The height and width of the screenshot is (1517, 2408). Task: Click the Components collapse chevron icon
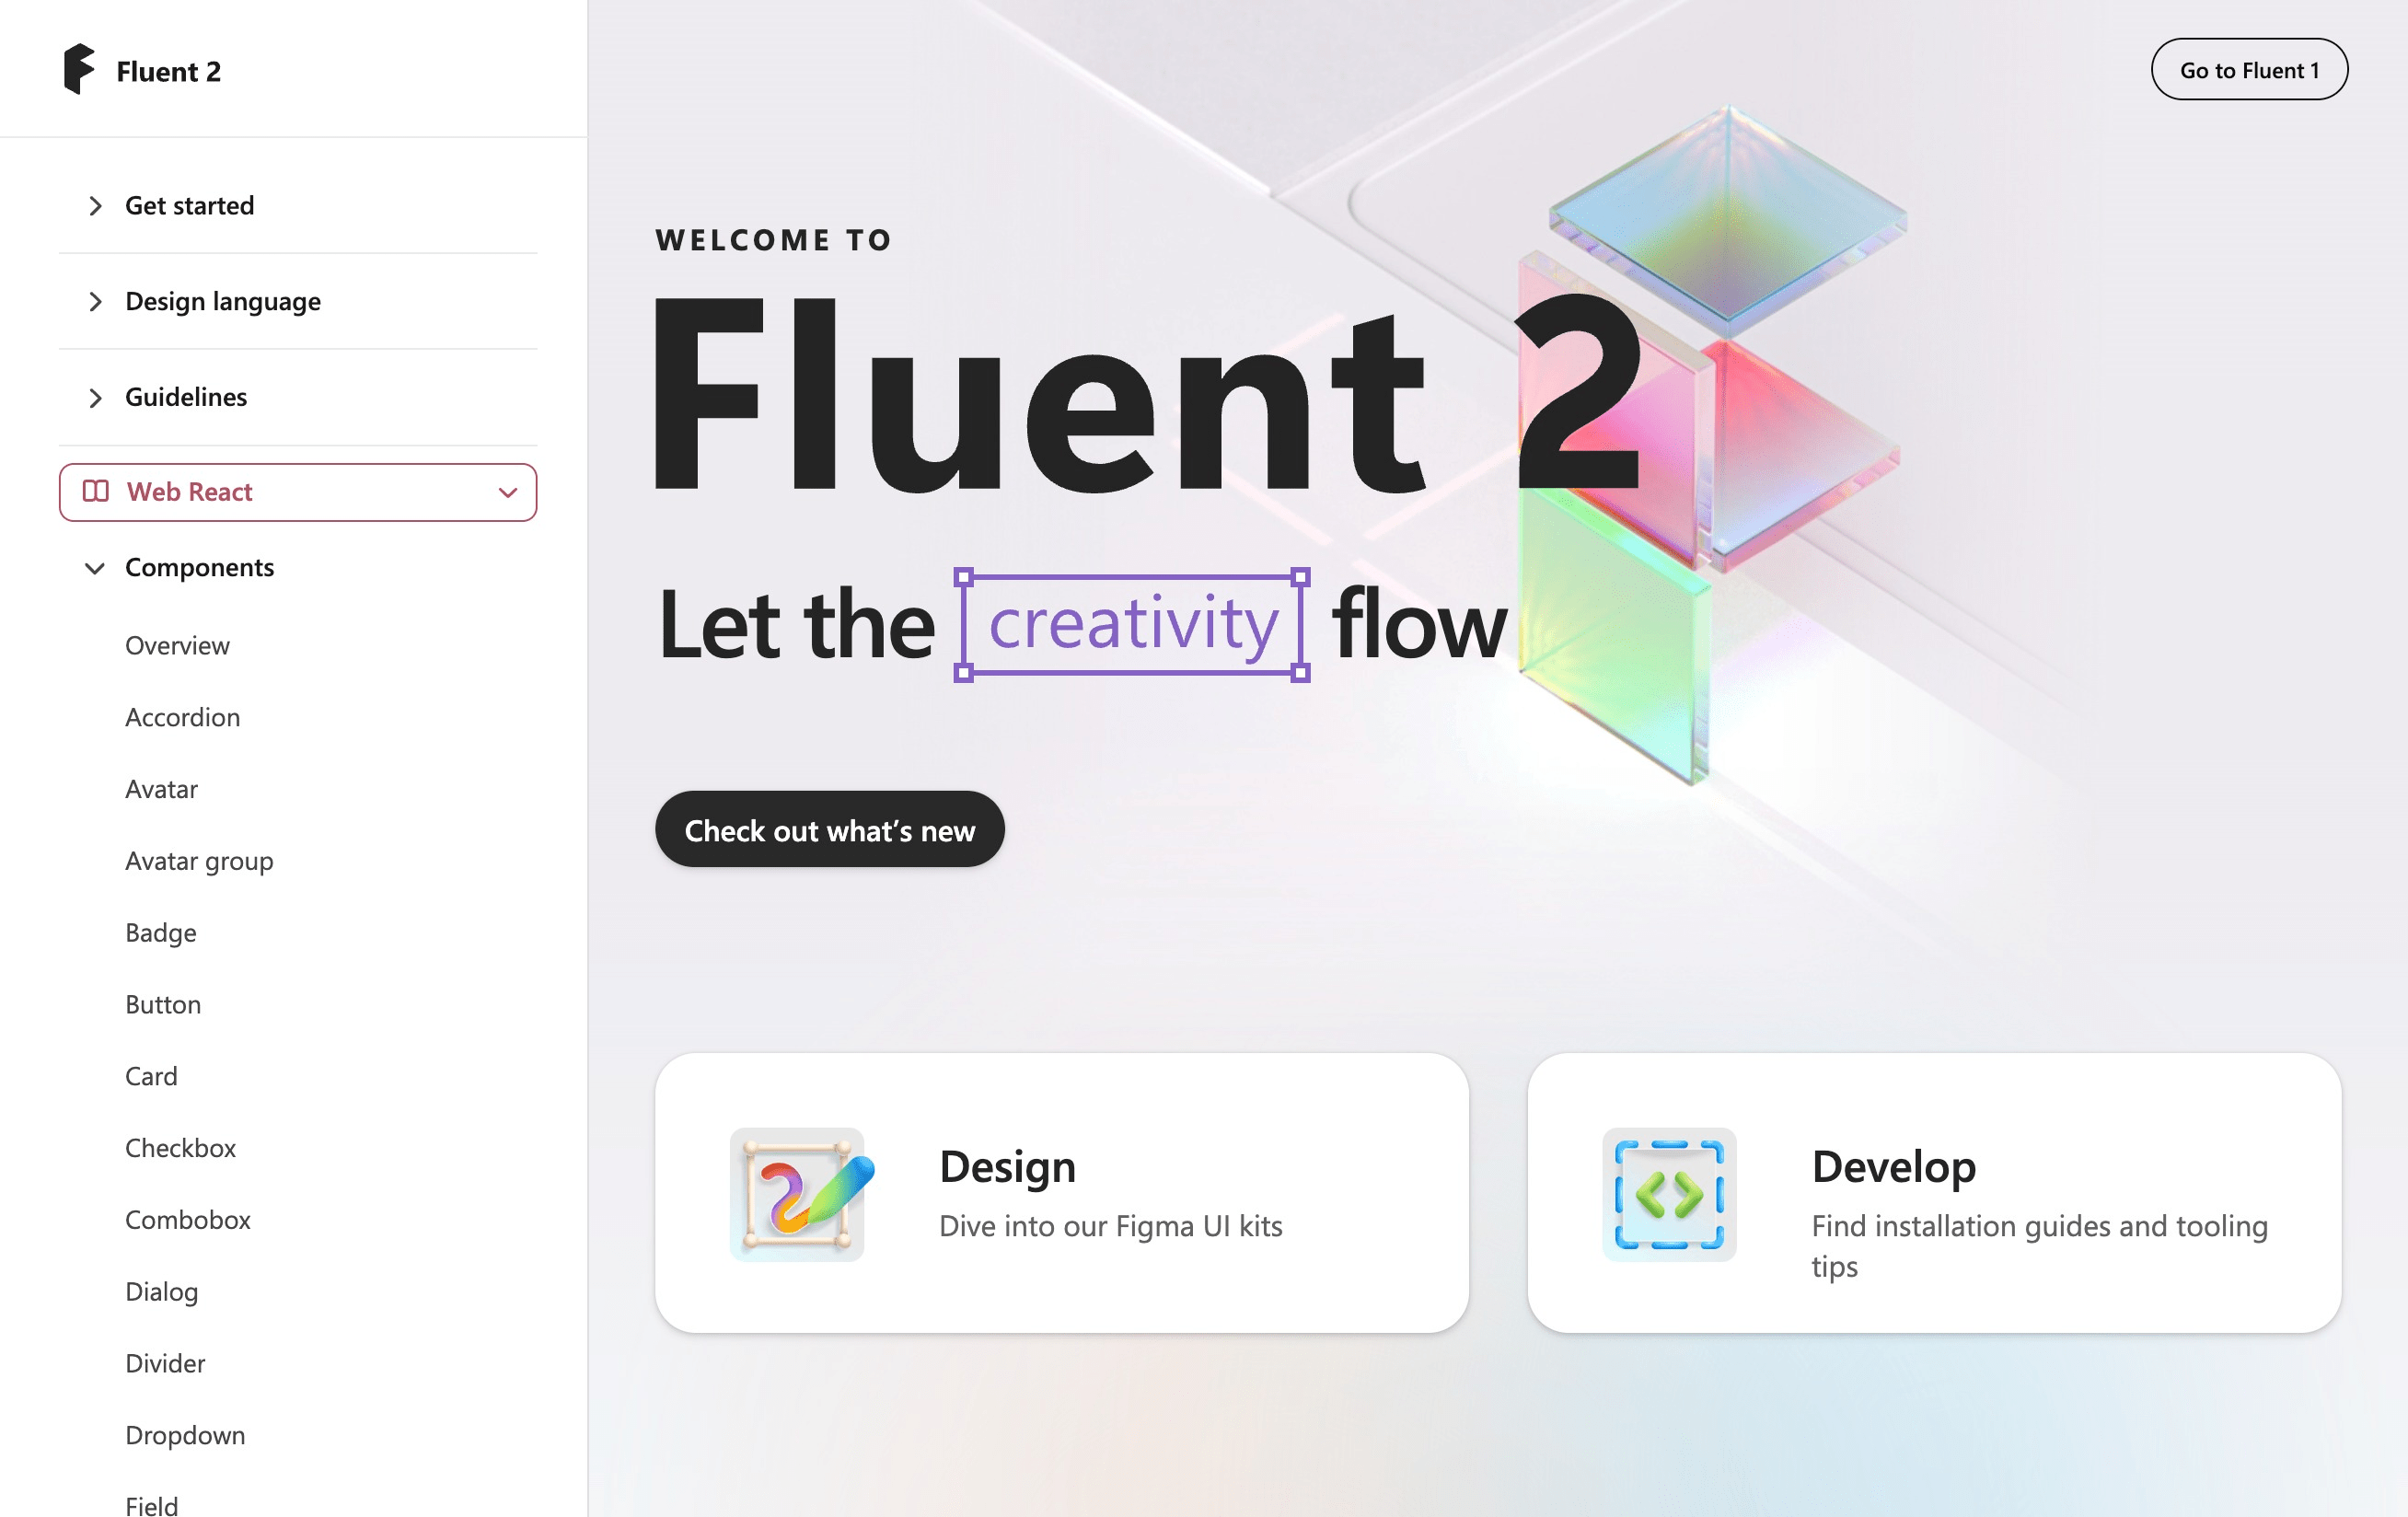96,566
